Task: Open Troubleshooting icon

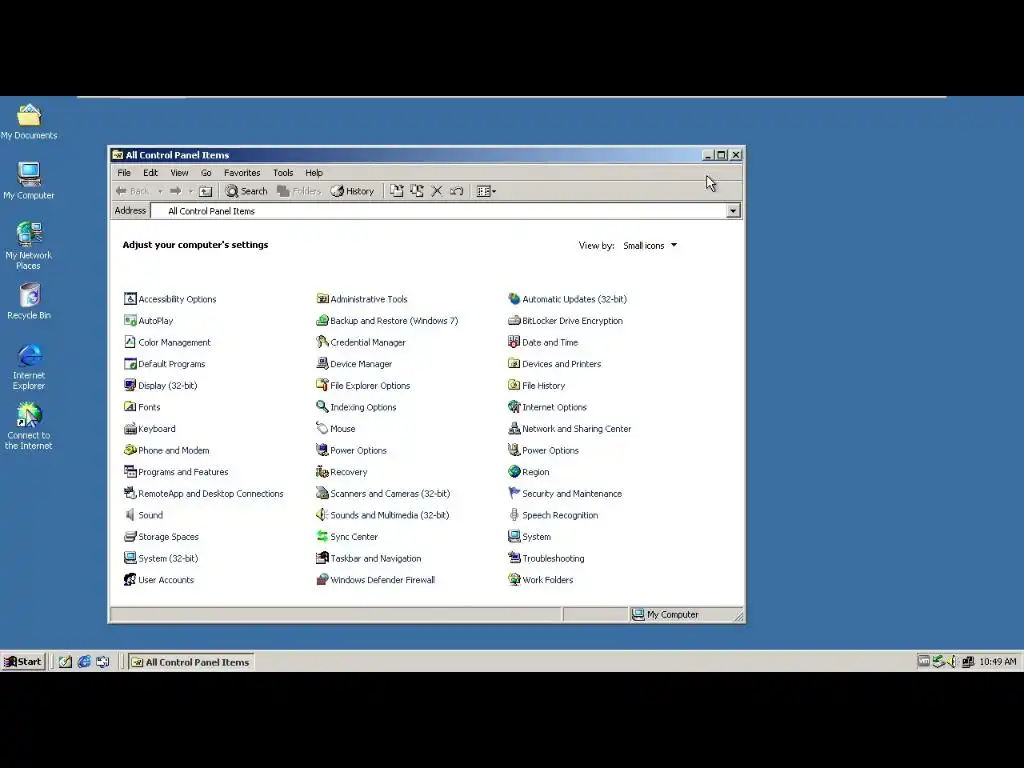Action: coord(514,558)
